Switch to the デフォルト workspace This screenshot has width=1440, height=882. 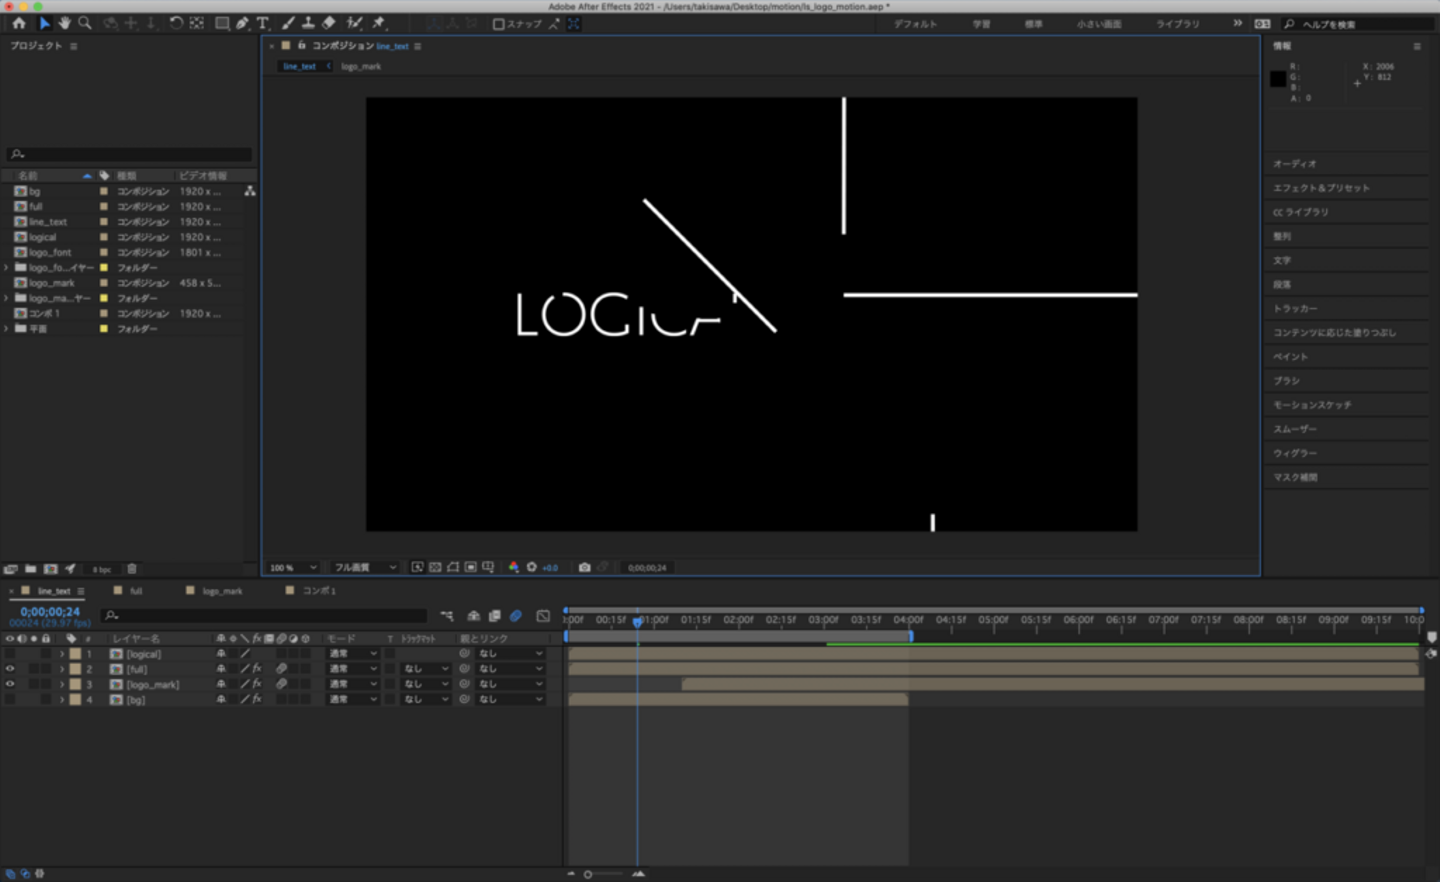[915, 24]
